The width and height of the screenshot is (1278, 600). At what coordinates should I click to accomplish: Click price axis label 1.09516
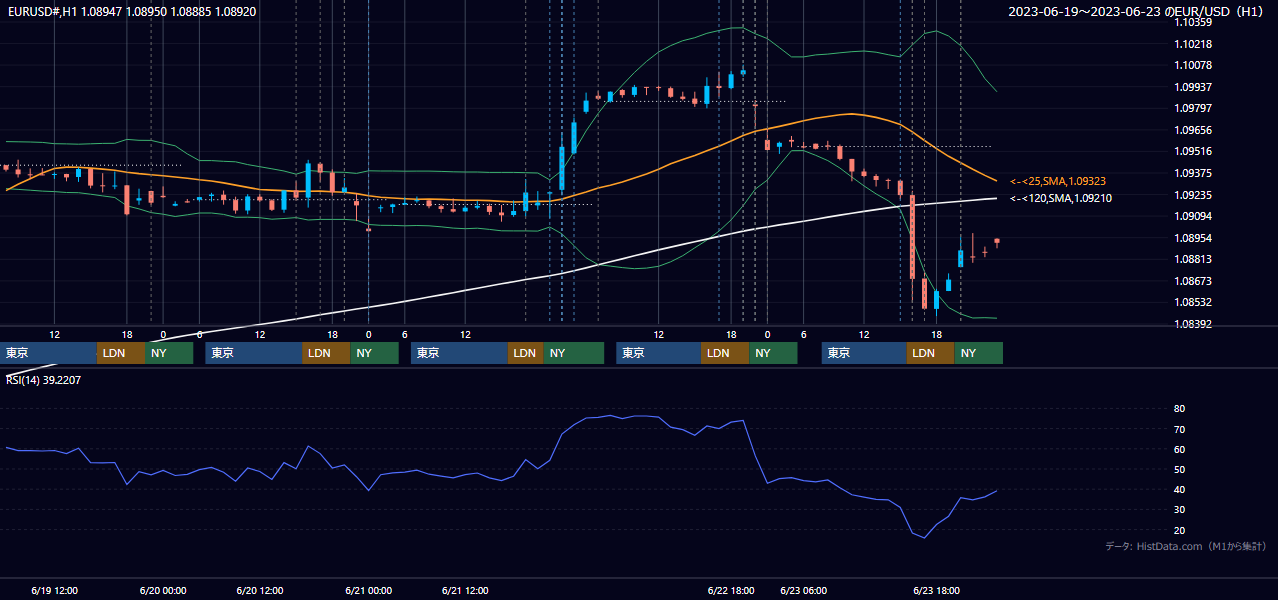click(1193, 151)
